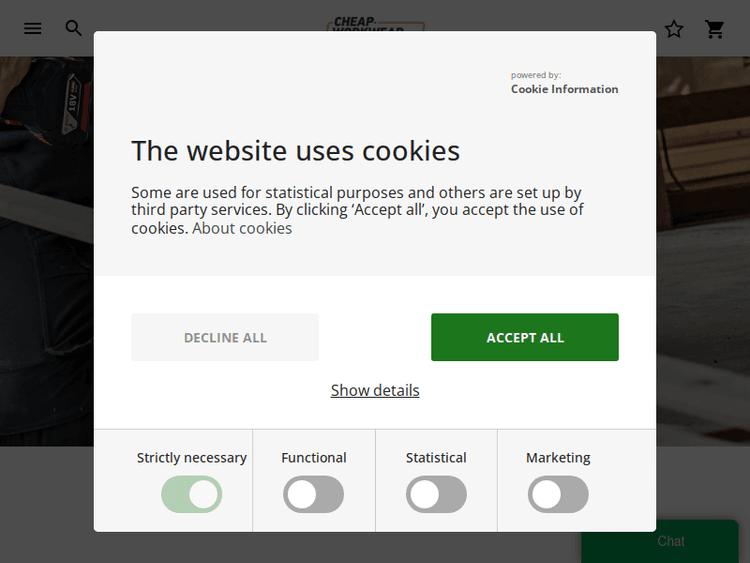Expand Show details
Viewport: 750px width, 563px height.
(375, 390)
